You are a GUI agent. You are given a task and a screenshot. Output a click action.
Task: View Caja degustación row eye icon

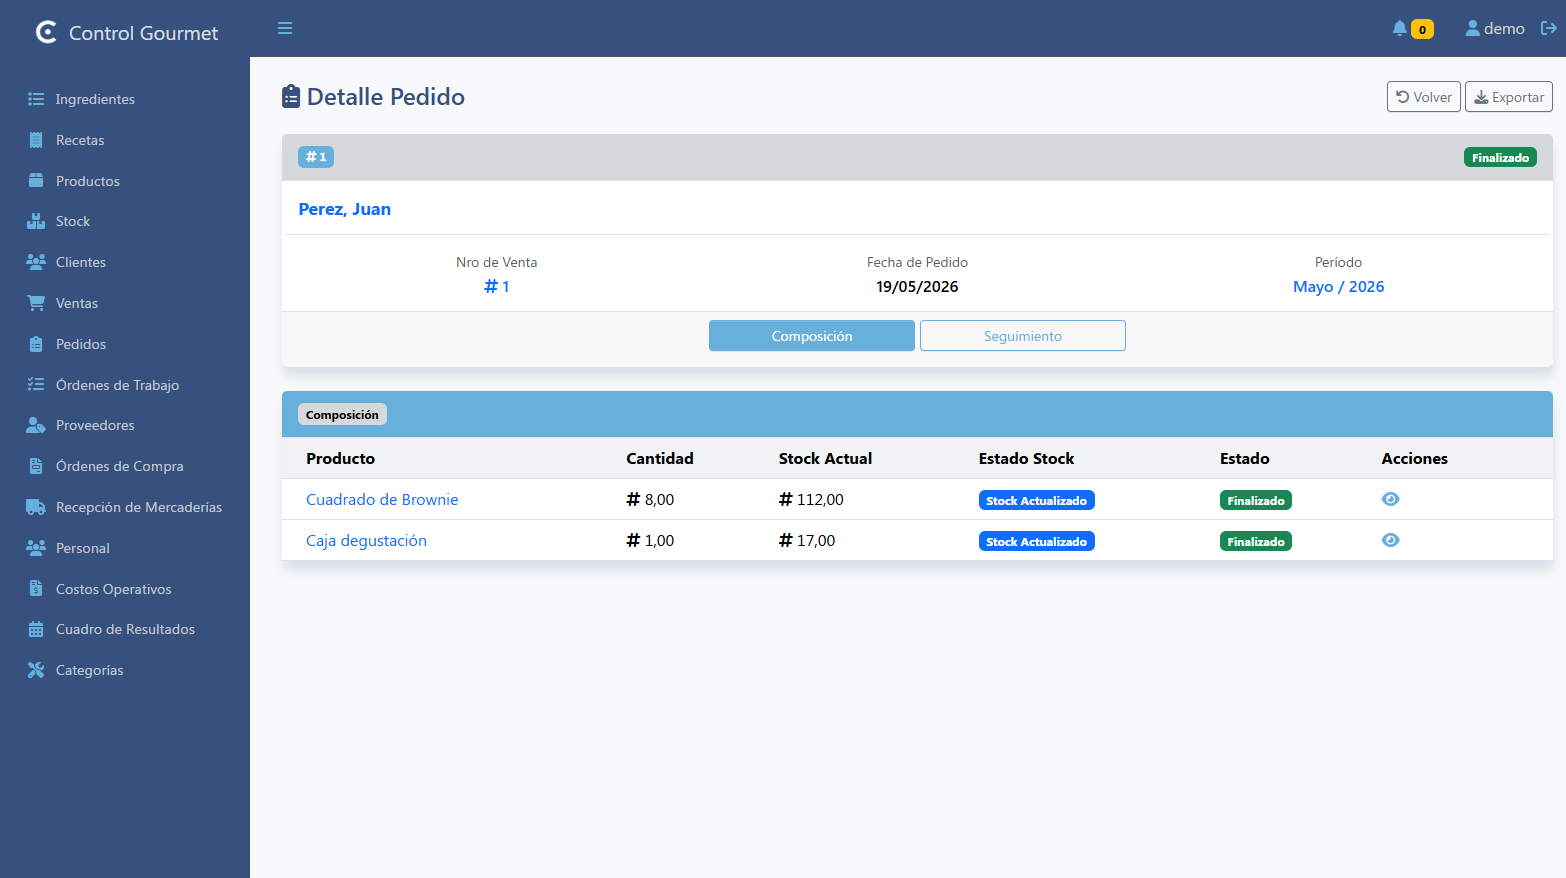(x=1390, y=540)
